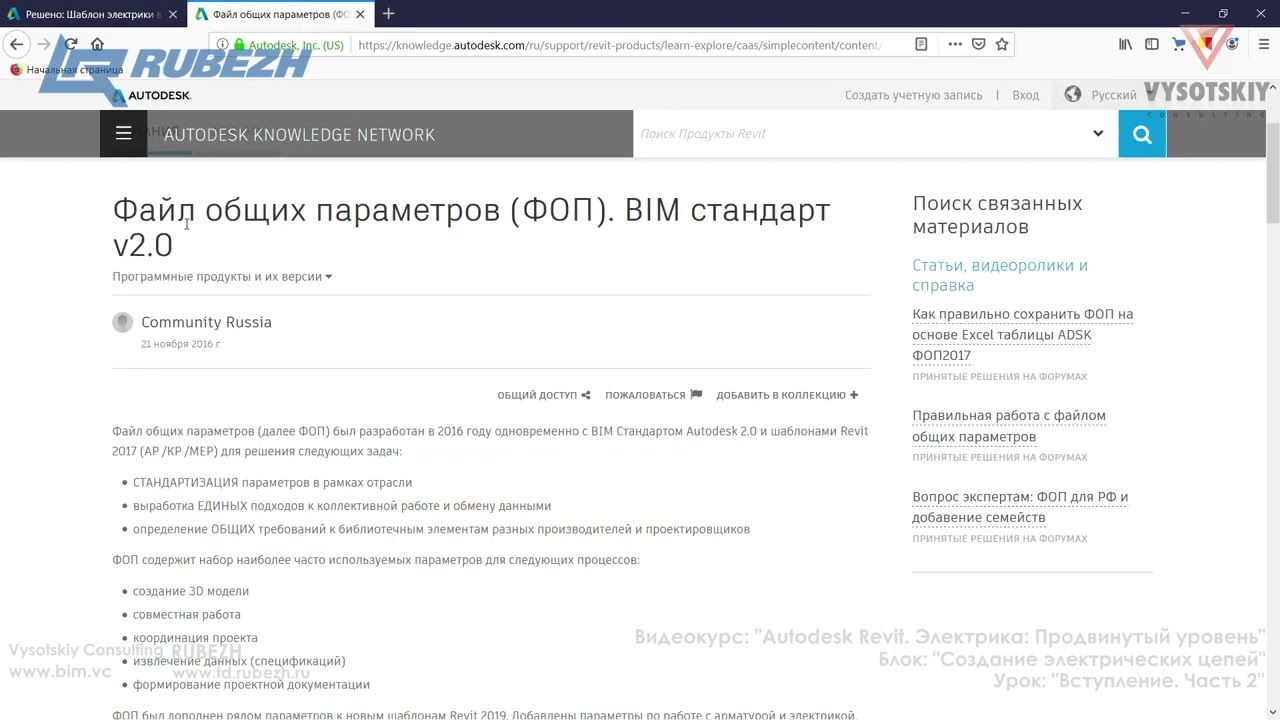Open 'Начальная страница' bookmark
Image resolution: width=1280 pixels, height=720 pixels.
tap(65, 70)
